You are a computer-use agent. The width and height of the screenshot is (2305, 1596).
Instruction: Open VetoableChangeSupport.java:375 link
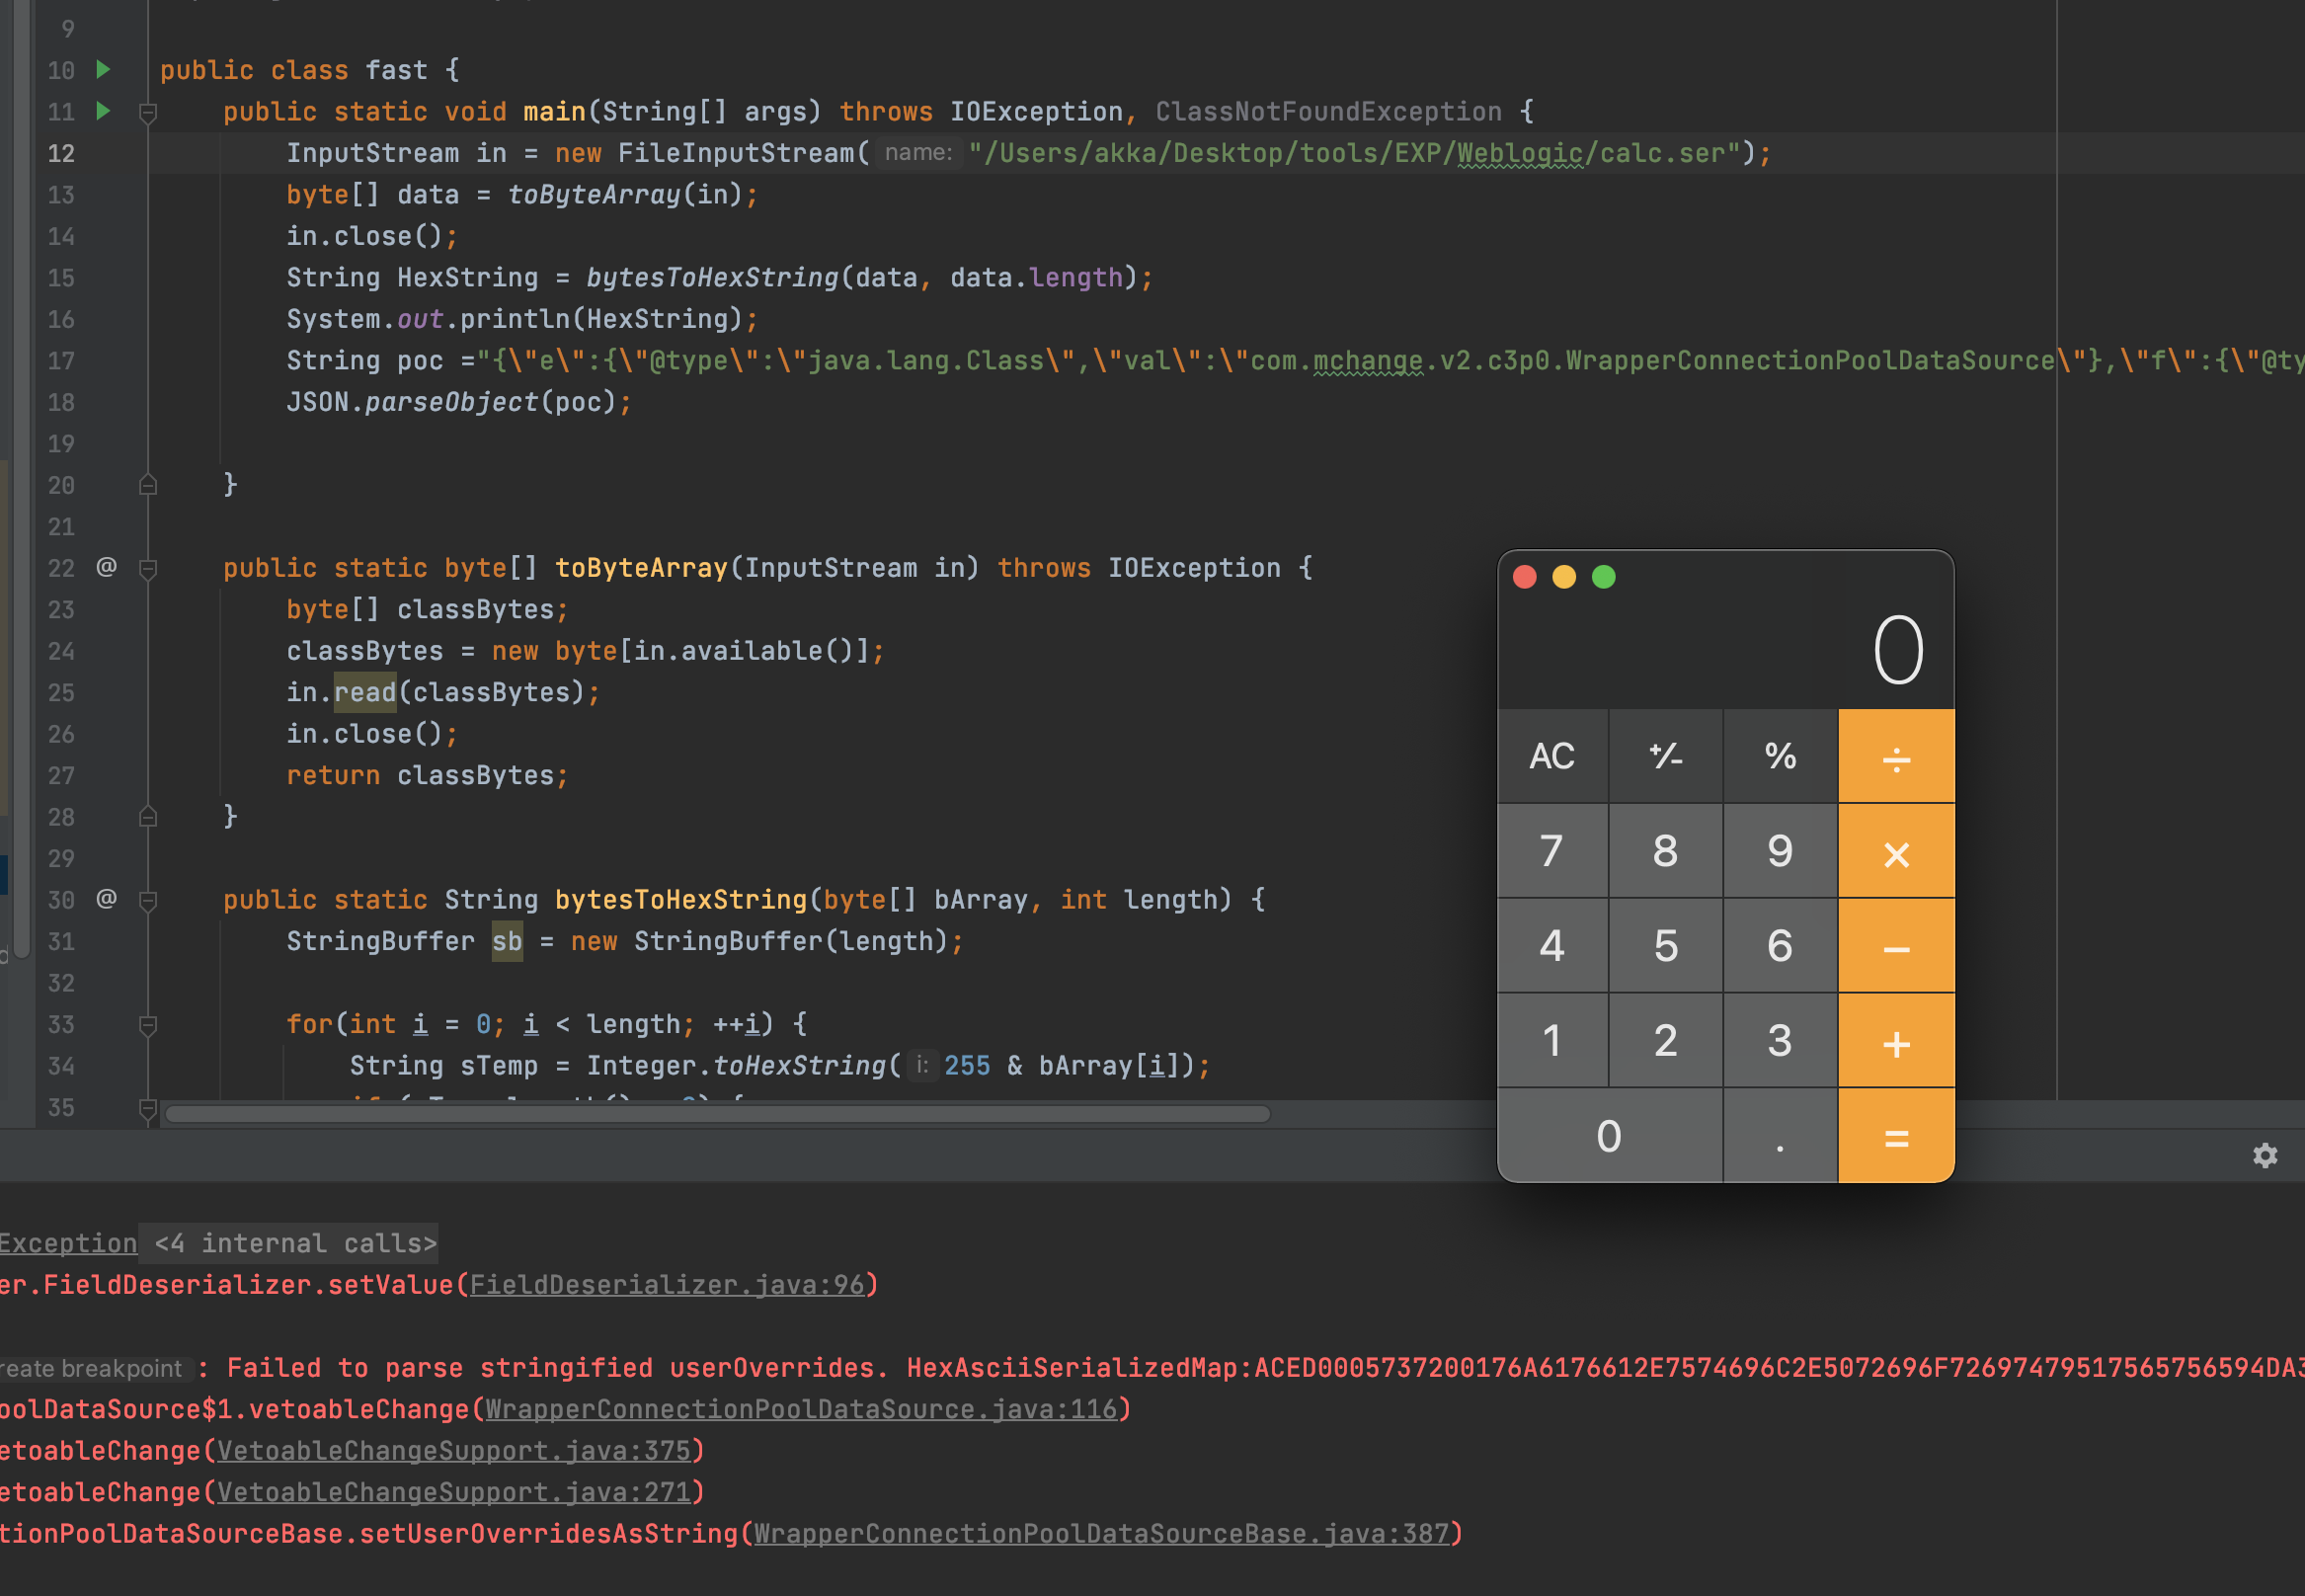pyautogui.click(x=454, y=1451)
